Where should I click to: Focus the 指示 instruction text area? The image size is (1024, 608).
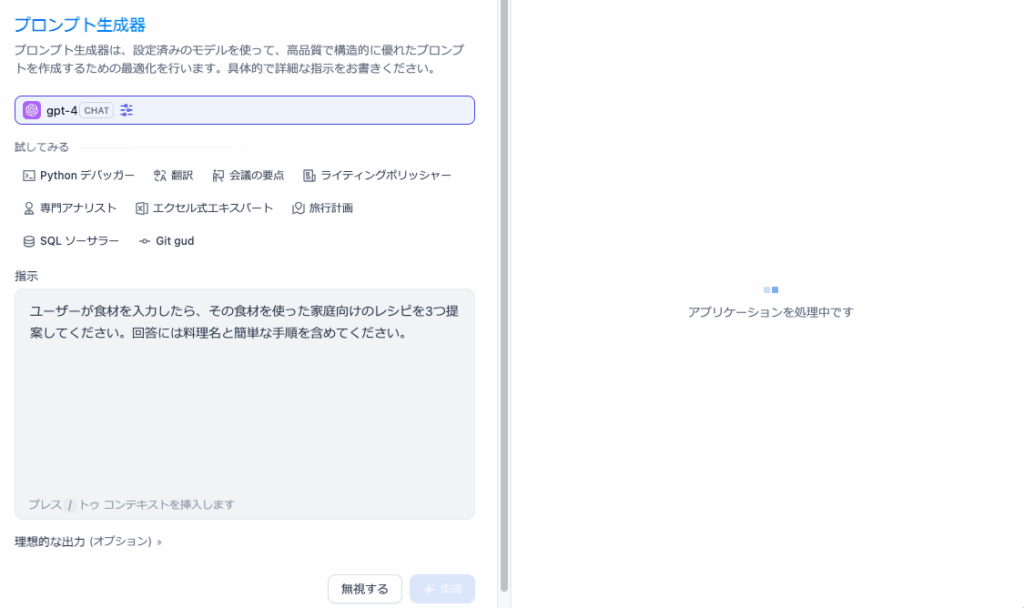(244, 400)
